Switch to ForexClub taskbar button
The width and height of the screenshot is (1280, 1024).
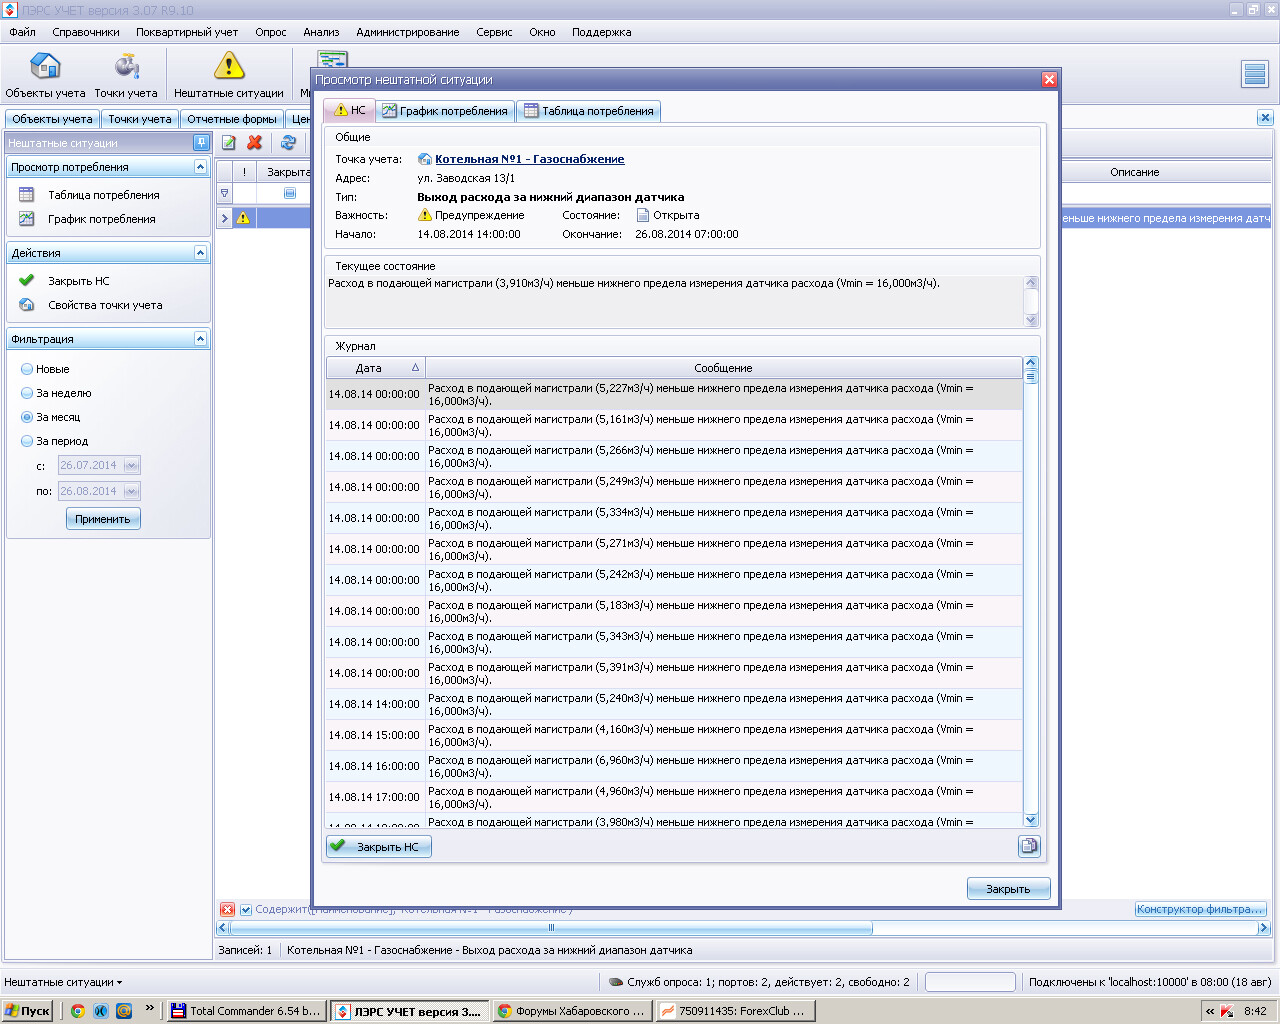(735, 1011)
